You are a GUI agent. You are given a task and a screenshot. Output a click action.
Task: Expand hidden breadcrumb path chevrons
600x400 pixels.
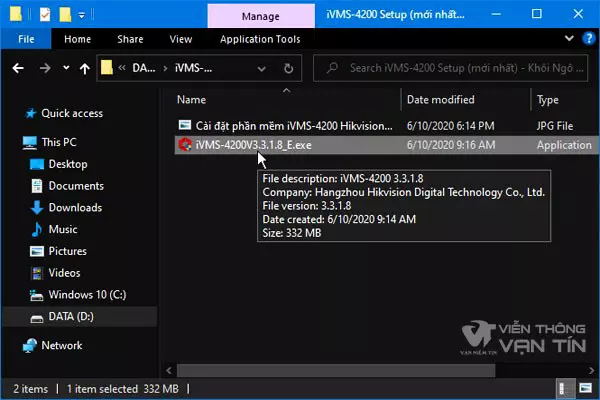122,68
